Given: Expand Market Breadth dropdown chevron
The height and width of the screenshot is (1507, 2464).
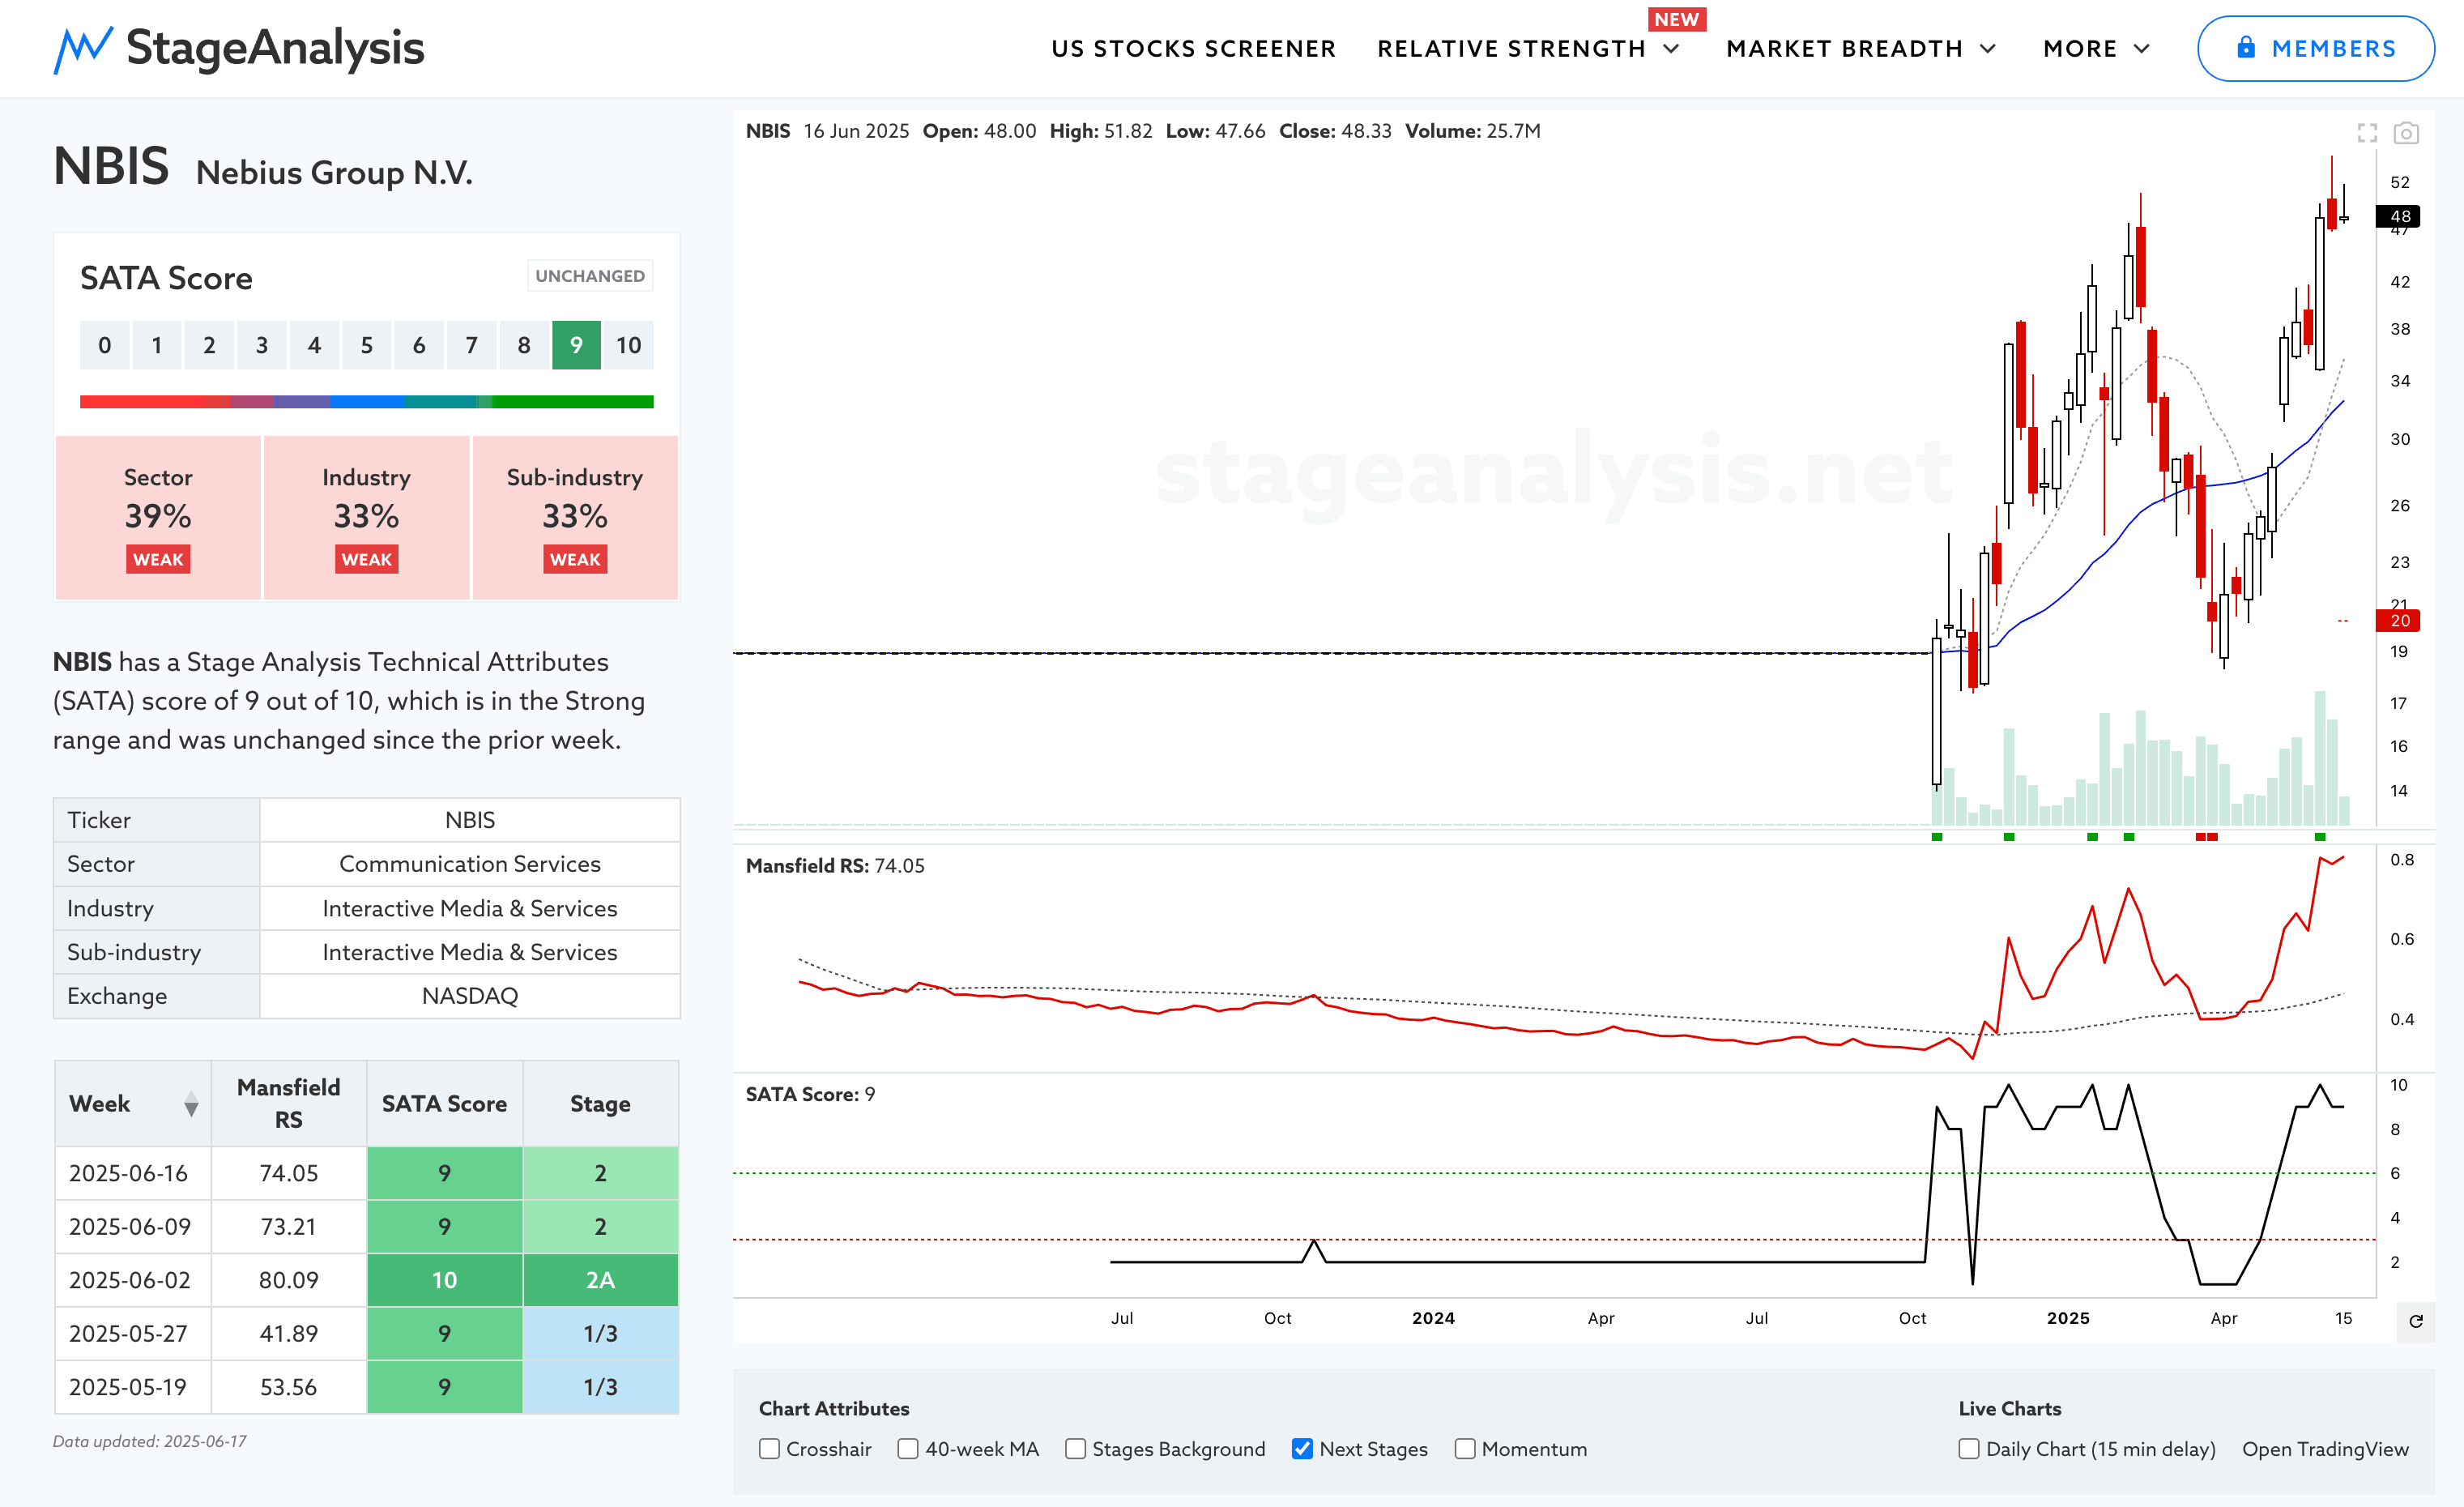Looking at the screenshot, I should [1988, 49].
